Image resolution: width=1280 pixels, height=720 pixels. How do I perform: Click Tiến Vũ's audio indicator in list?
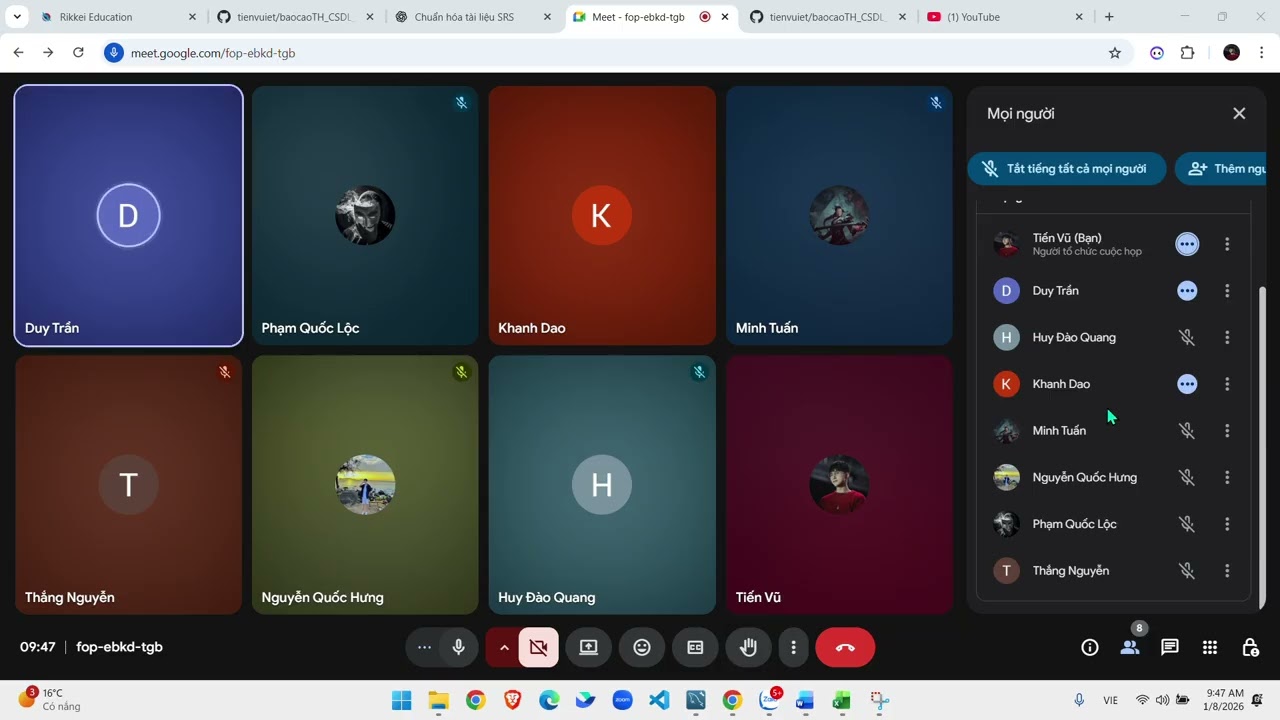(1187, 244)
